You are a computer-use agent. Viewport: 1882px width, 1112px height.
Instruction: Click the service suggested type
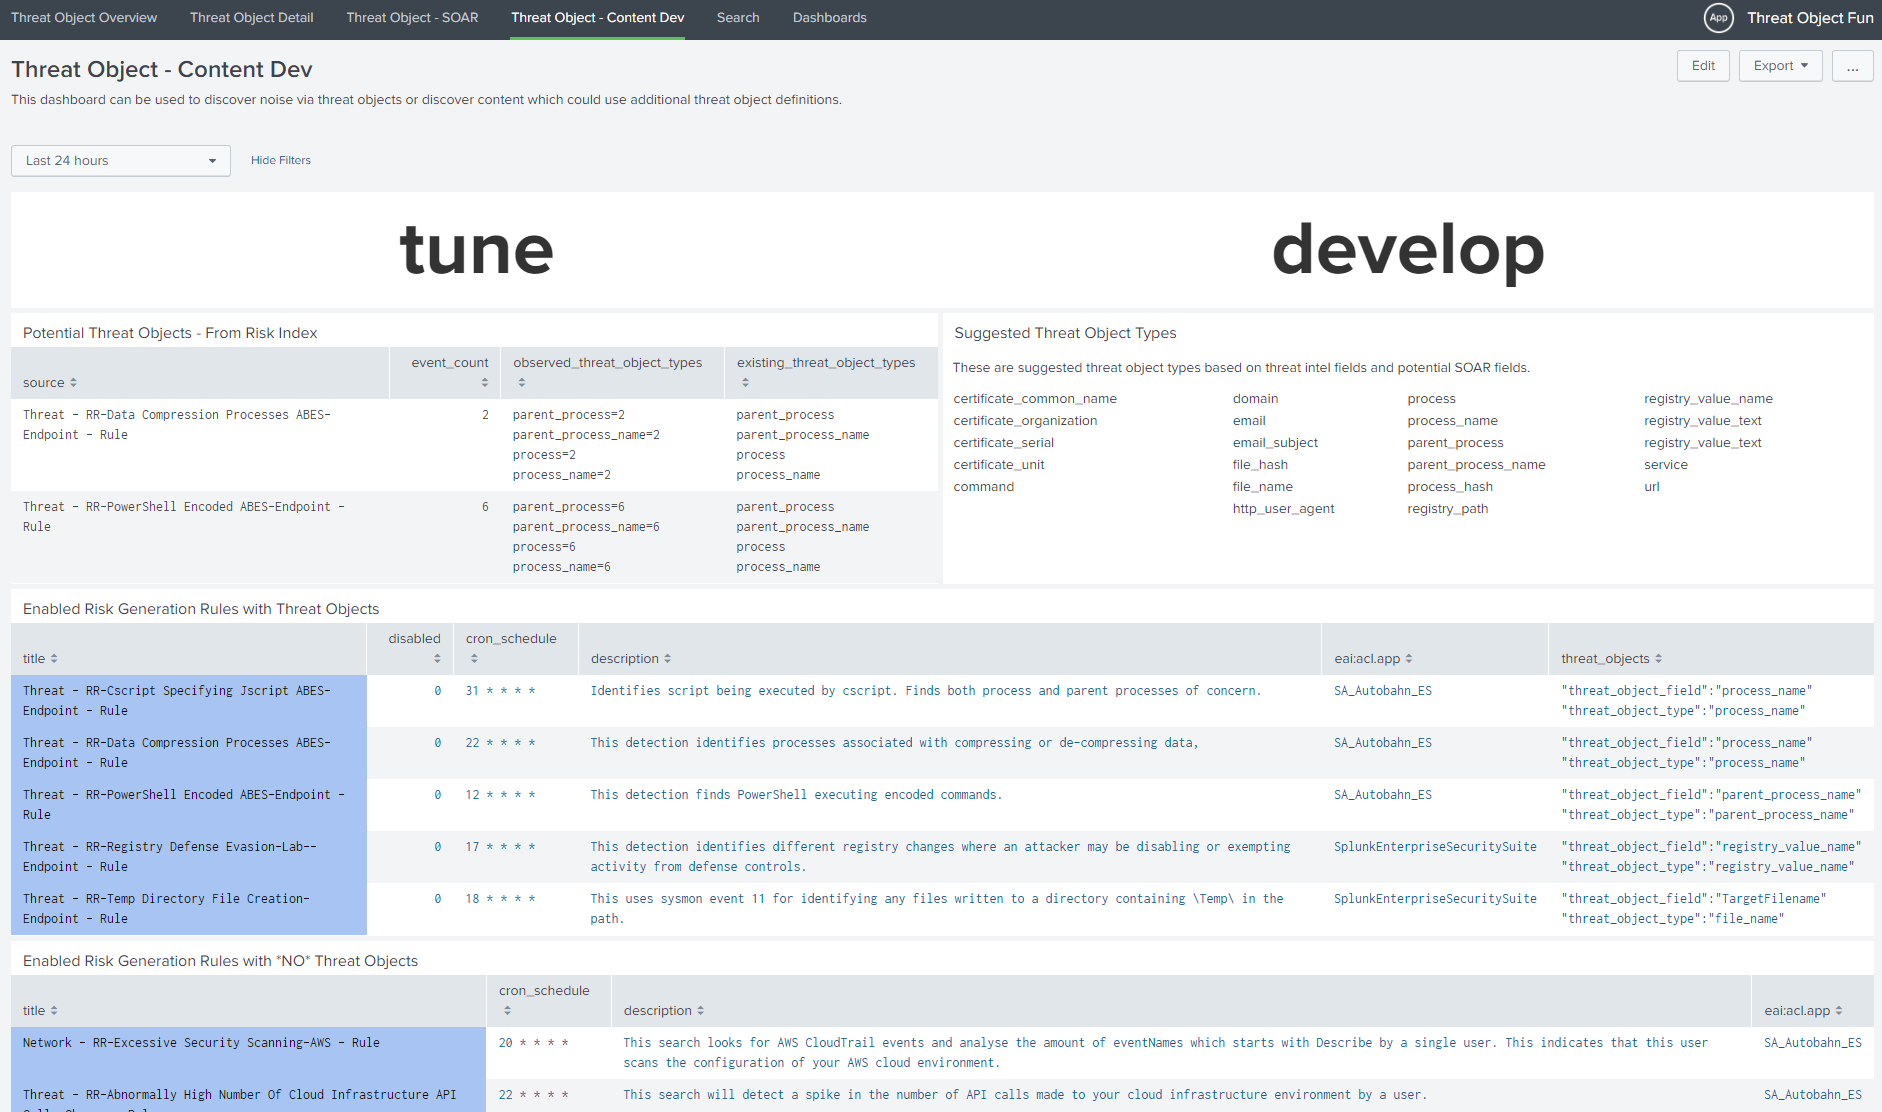click(x=1665, y=465)
